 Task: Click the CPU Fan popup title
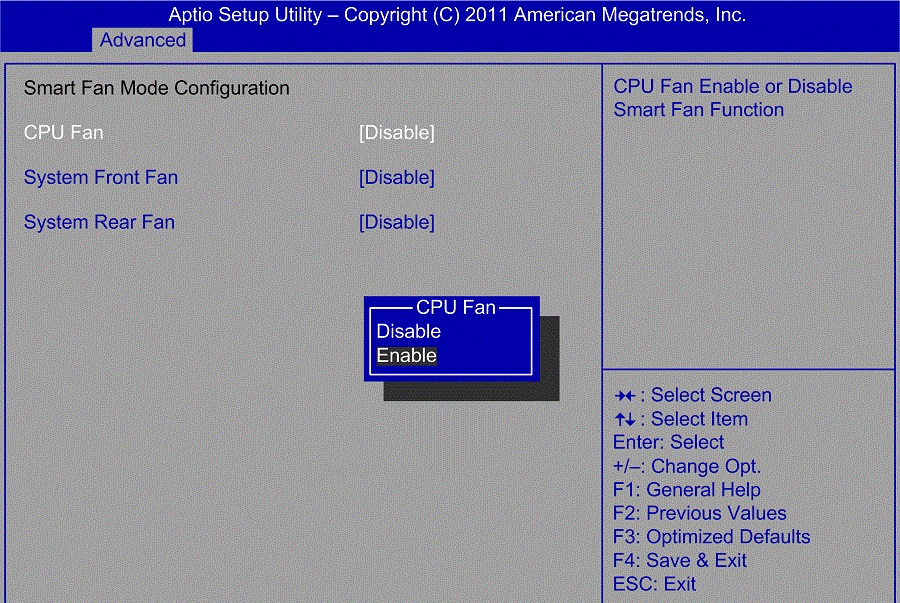[x=455, y=307]
